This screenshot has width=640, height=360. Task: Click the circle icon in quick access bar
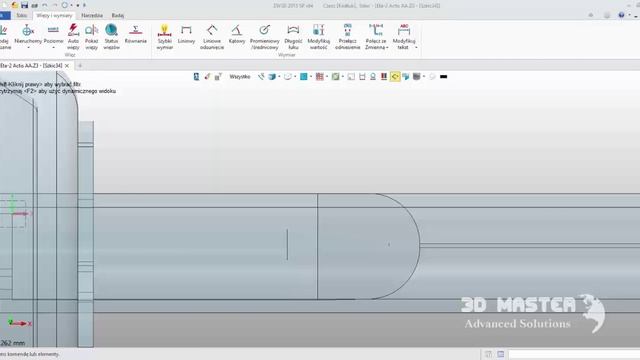point(64,5)
